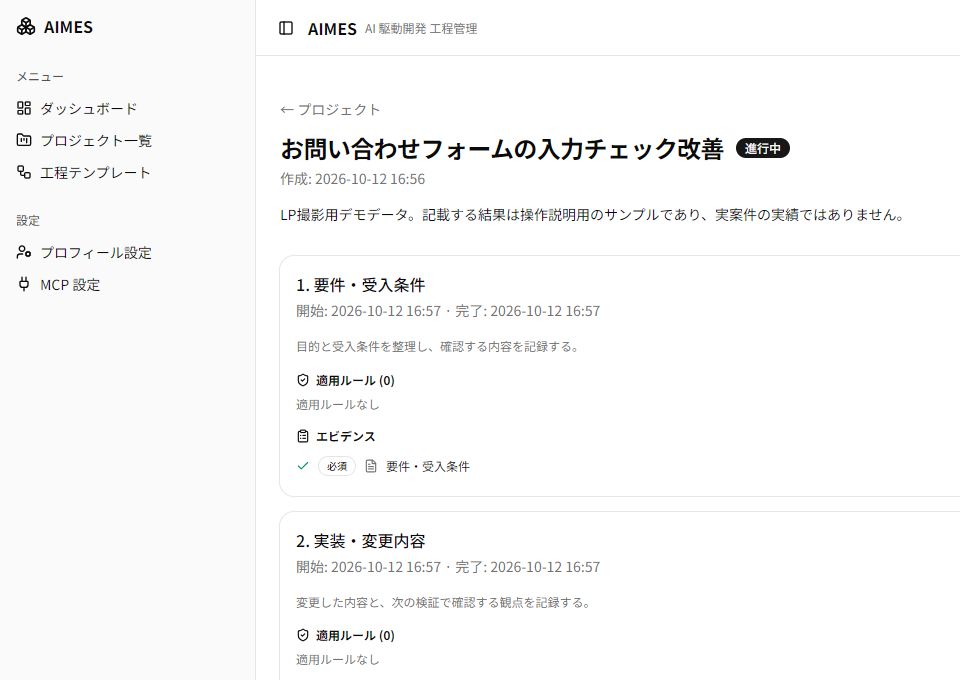The height and width of the screenshot is (680, 960).
Task: Click the 必須 badge
Action: click(x=337, y=466)
